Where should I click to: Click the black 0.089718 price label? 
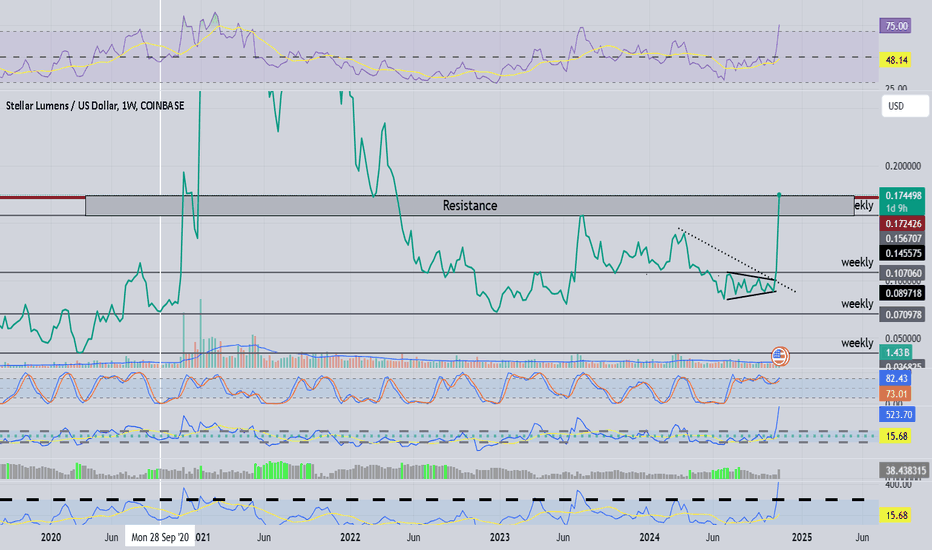902,293
